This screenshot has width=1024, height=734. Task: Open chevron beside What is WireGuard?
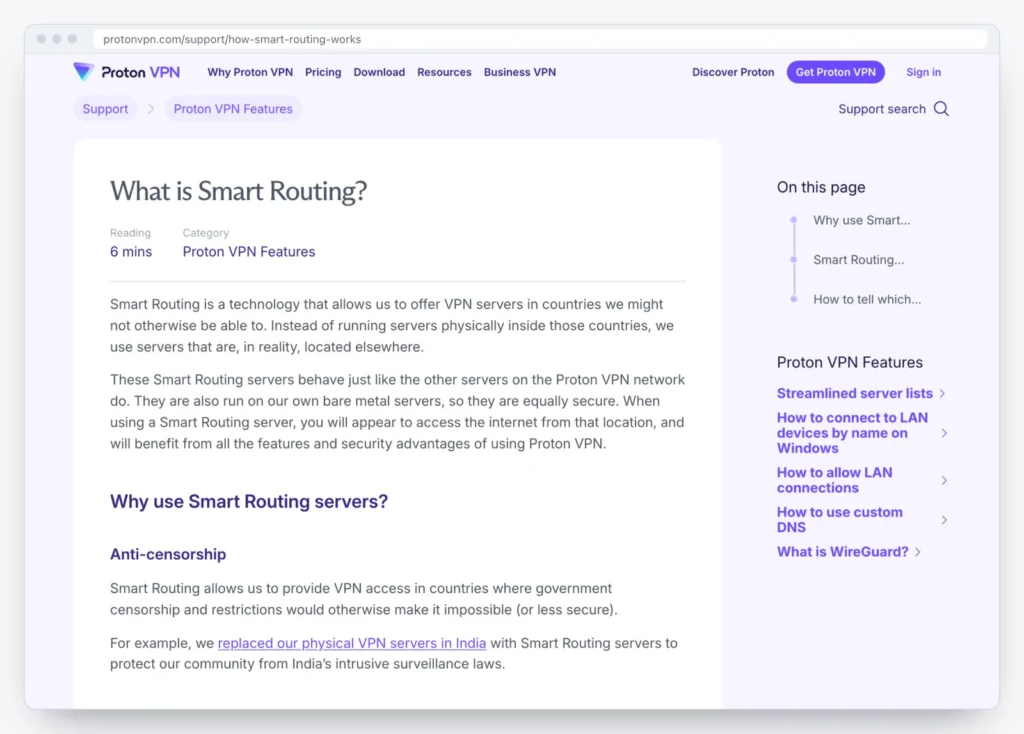coord(918,552)
